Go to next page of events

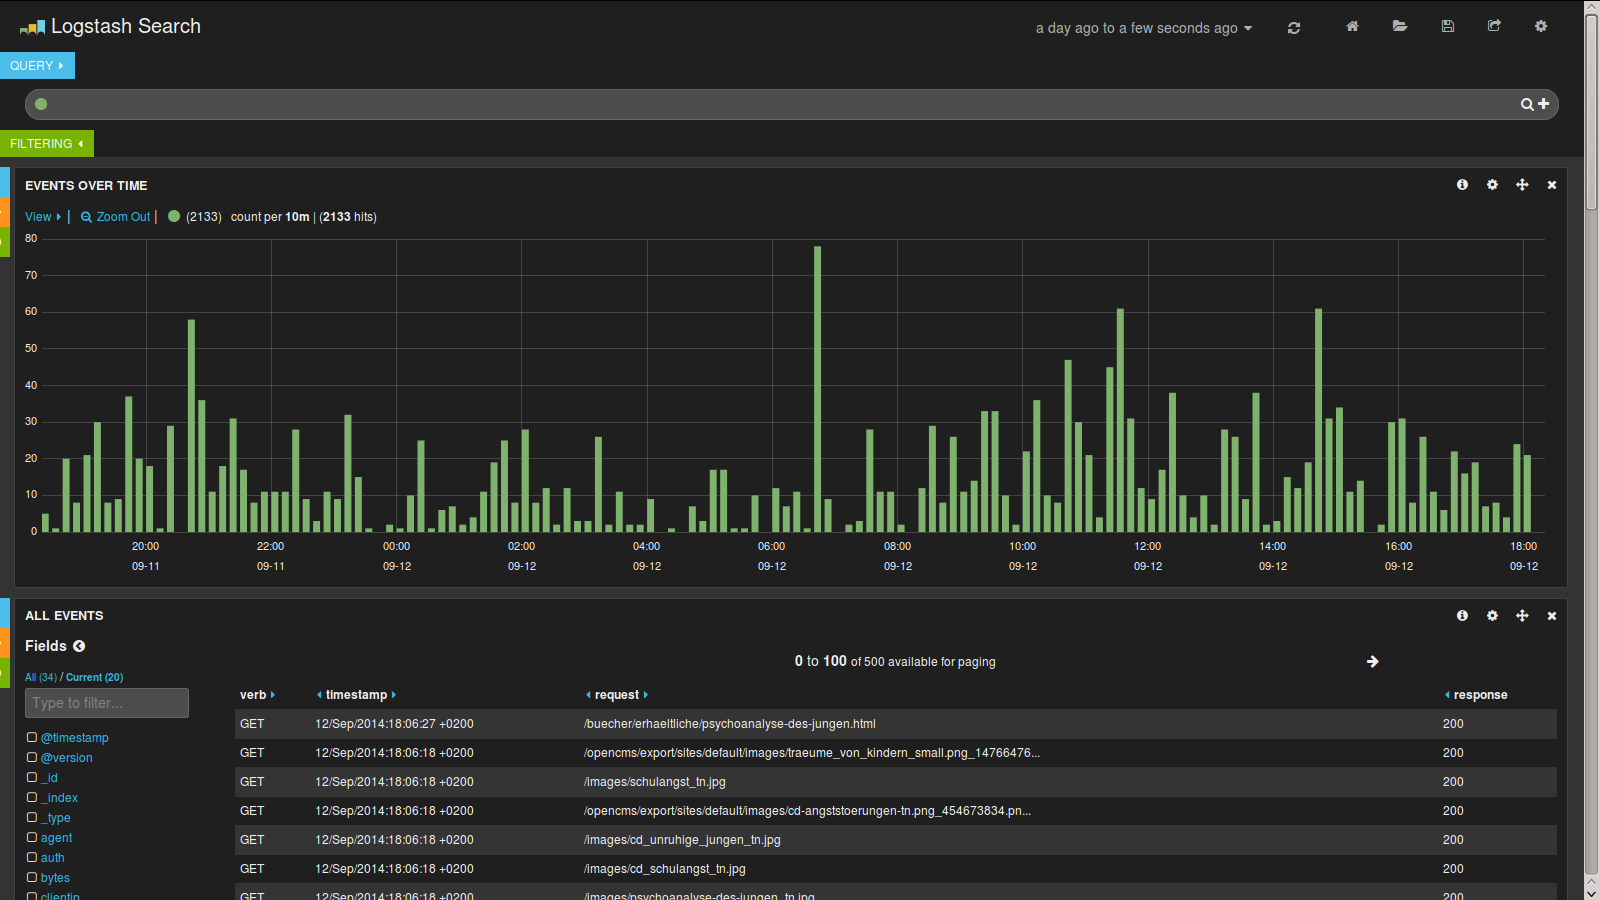coord(1372,662)
